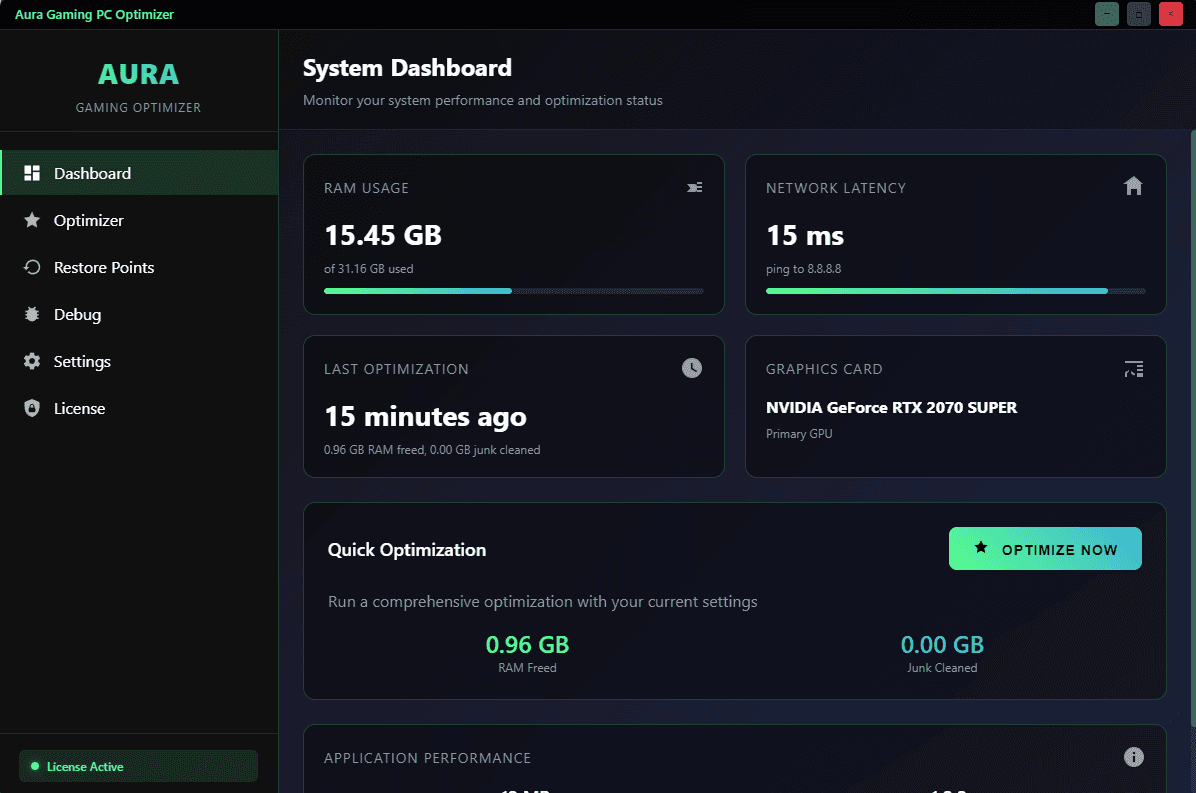The height and width of the screenshot is (793, 1196).
Task: Click the GPU icon on the Graphics Card panel
Action: tap(1133, 368)
